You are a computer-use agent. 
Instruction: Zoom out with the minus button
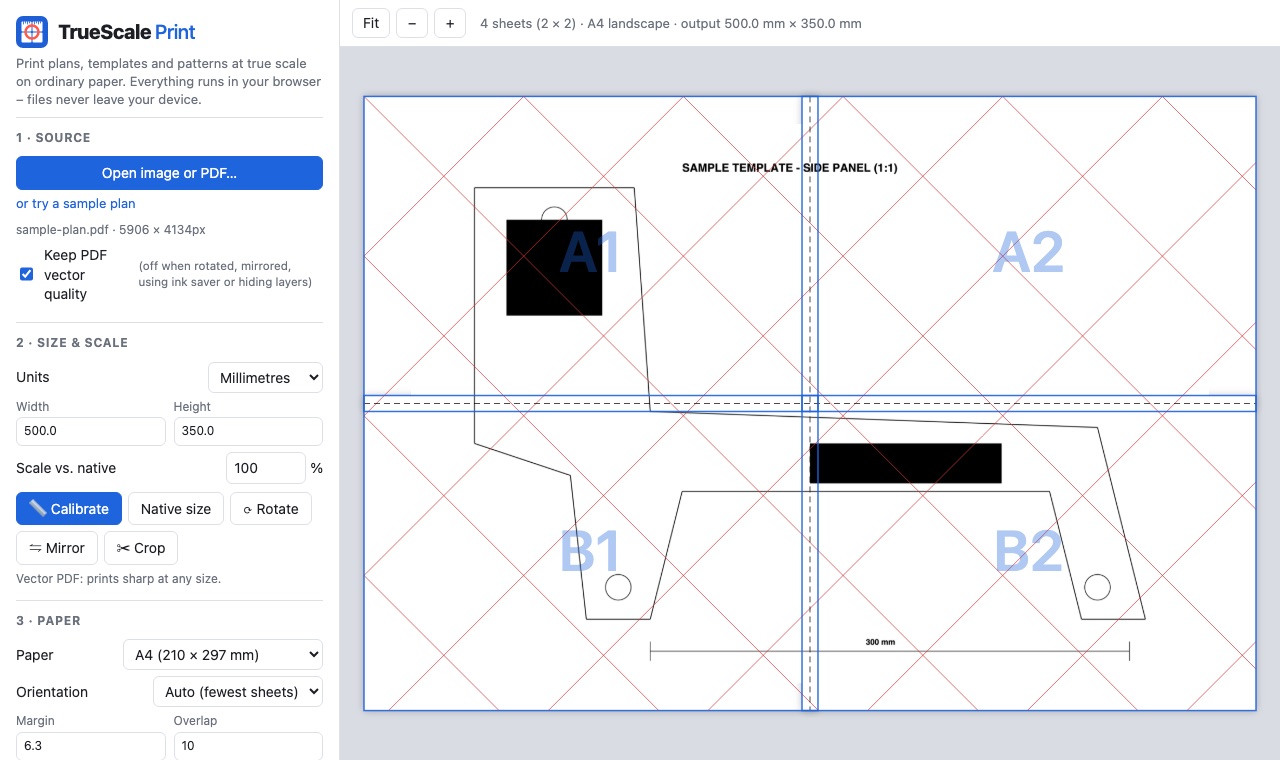coord(412,23)
